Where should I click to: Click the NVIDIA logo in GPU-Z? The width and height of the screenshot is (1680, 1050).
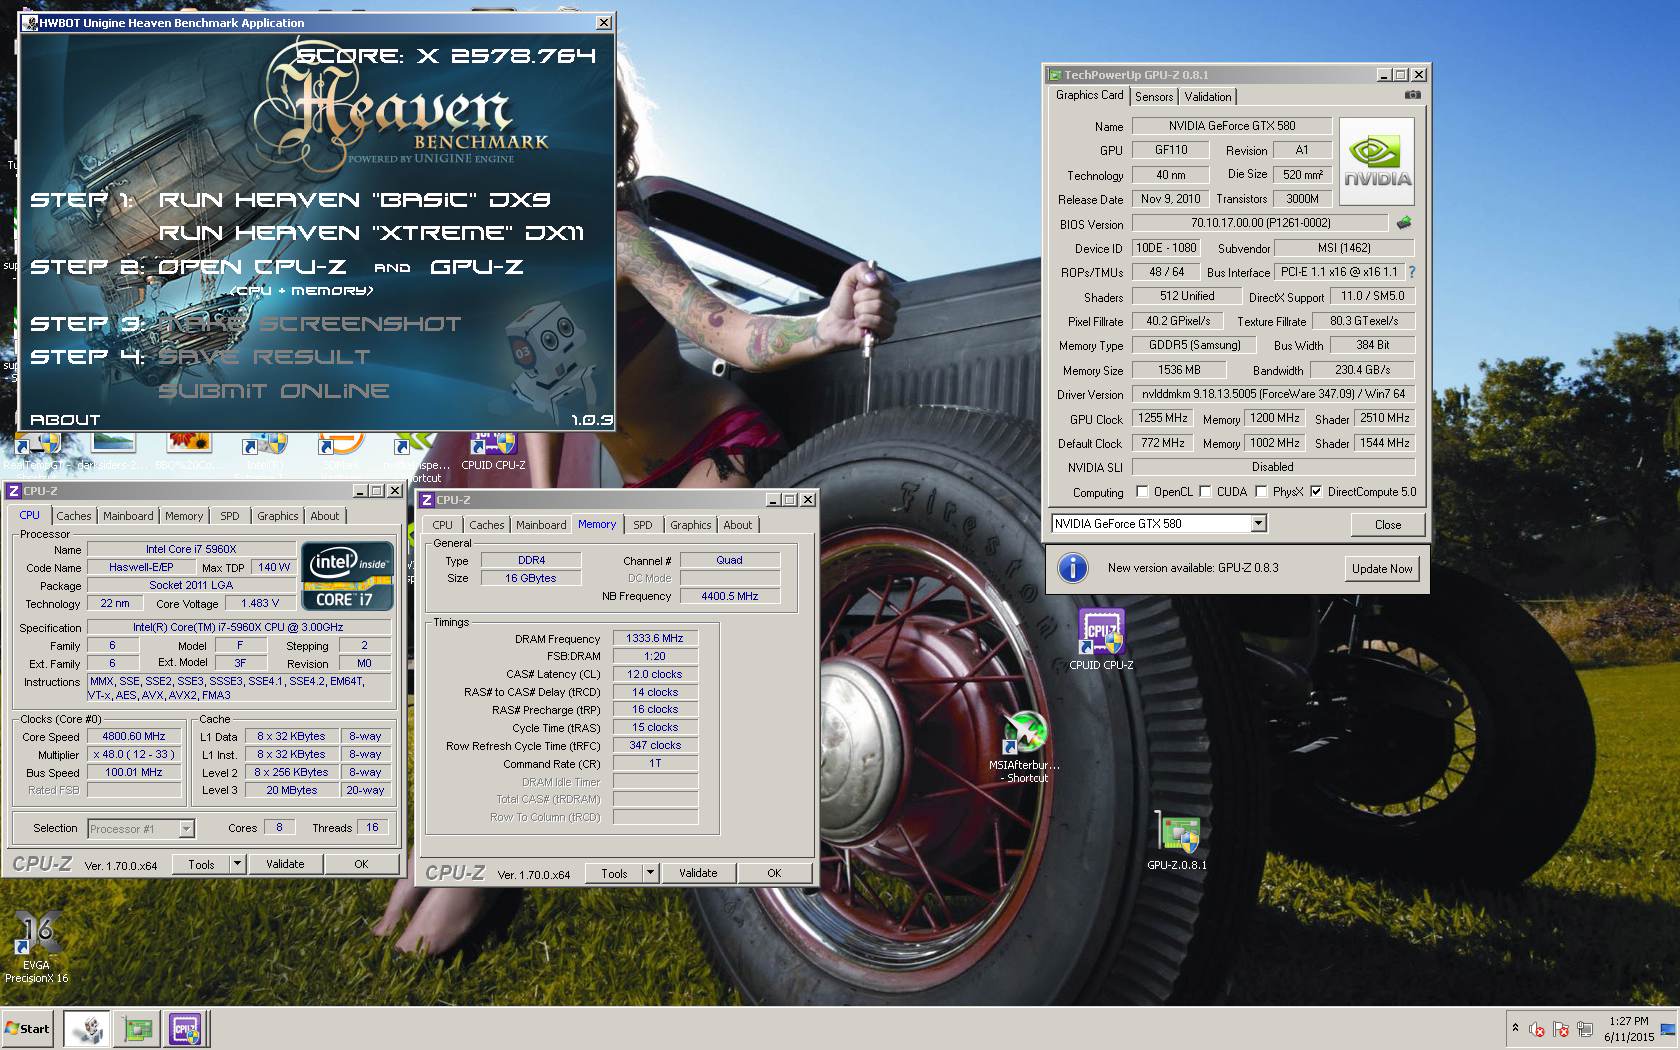(x=1377, y=162)
